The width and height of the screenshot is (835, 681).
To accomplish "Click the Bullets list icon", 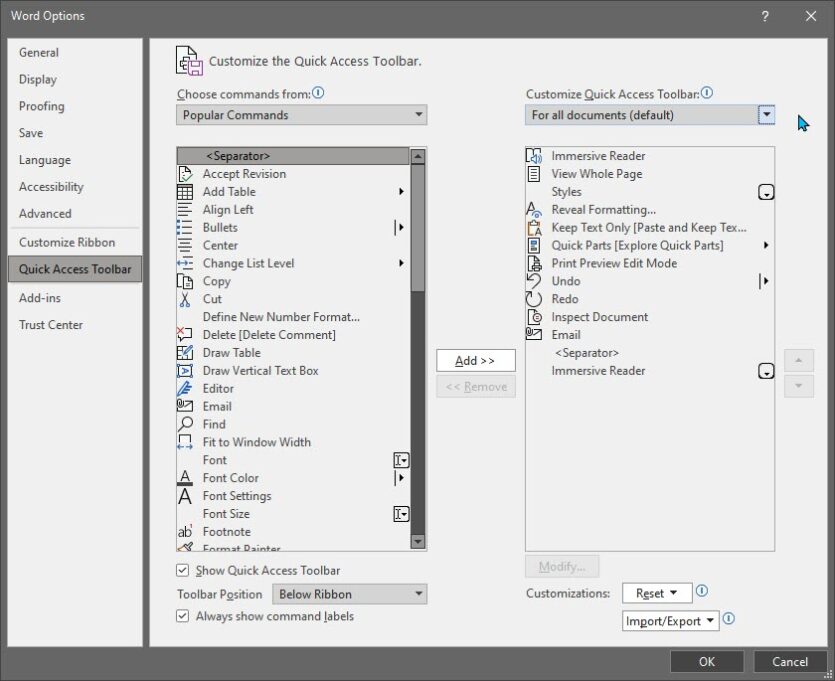I will (x=185, y=228).
